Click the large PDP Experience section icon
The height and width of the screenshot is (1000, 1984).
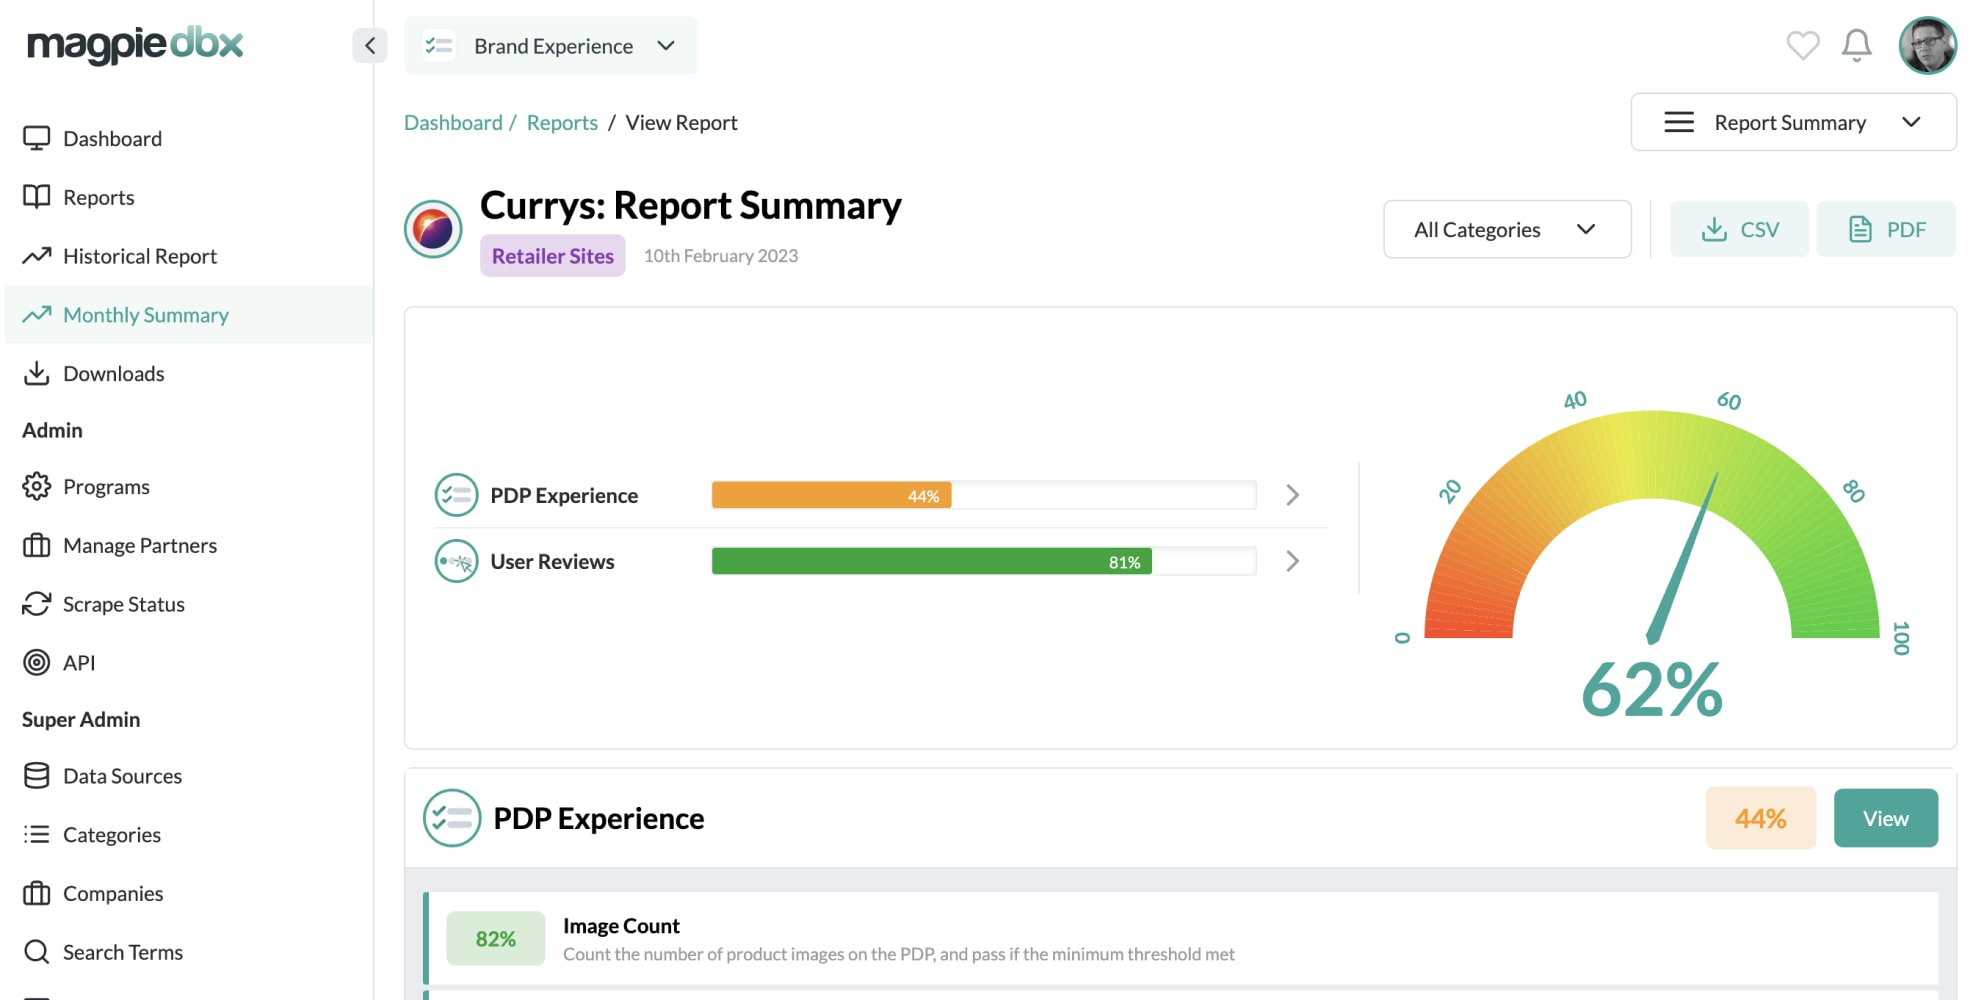click(452, 818)
